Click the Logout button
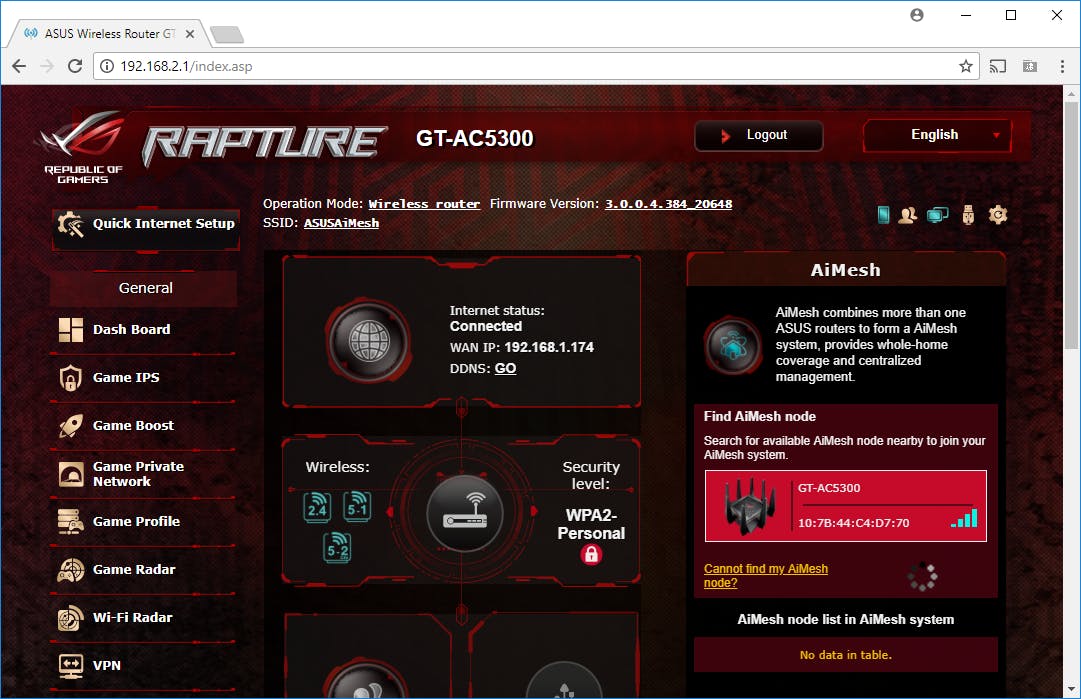Image resolution: width=1081 pixels, height=699 pixels. (x=758, y=135)
